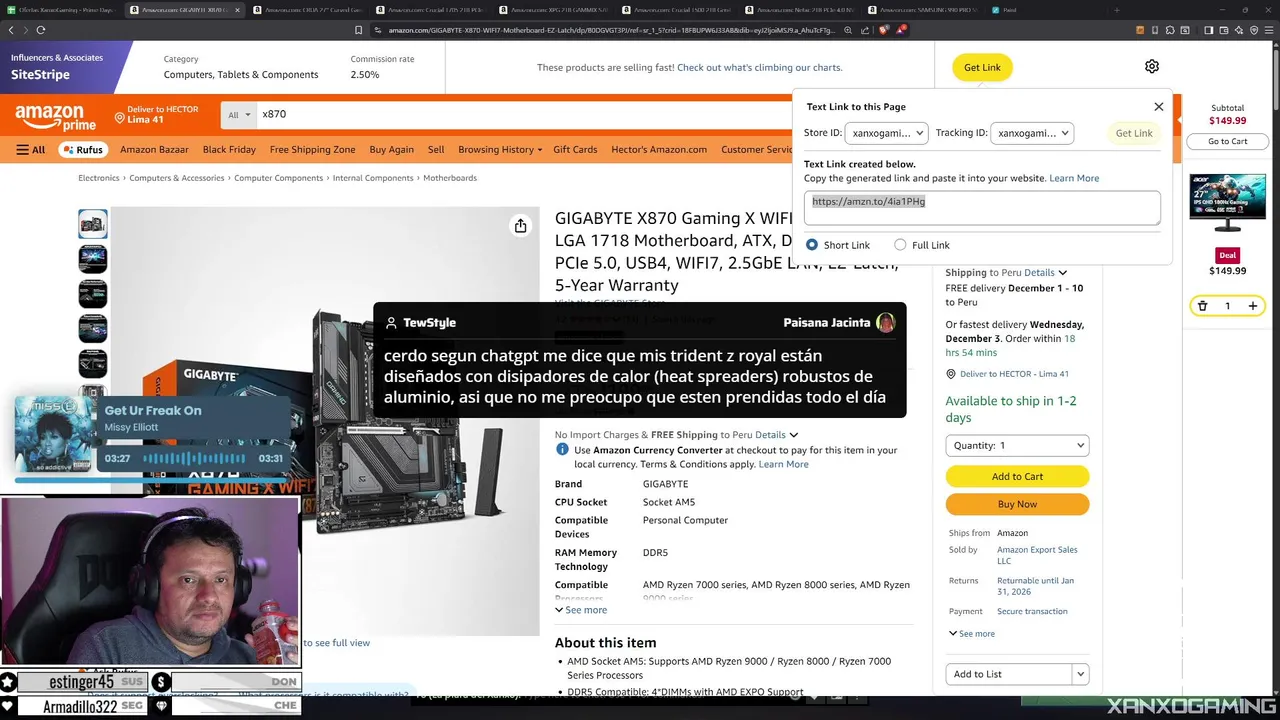The image size is (1280, 720).
Task: Select the third product thumbnail
Action: (x=92, y=294)
